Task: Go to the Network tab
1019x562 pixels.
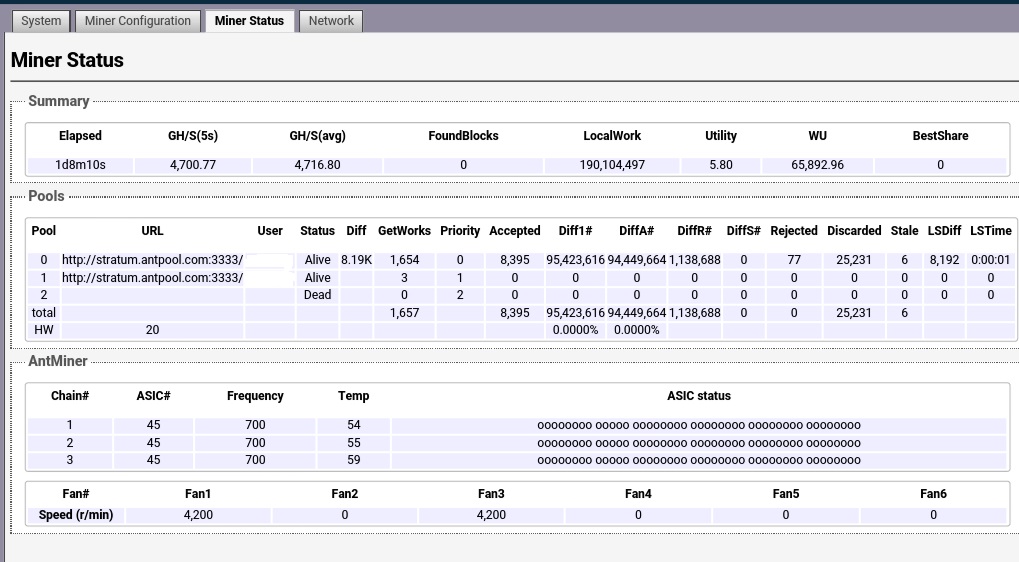Action: click(331, 21)
